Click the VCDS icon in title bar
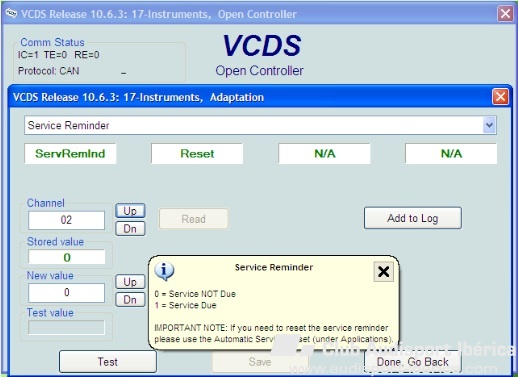518x377 pixels. tap(11, 13)
